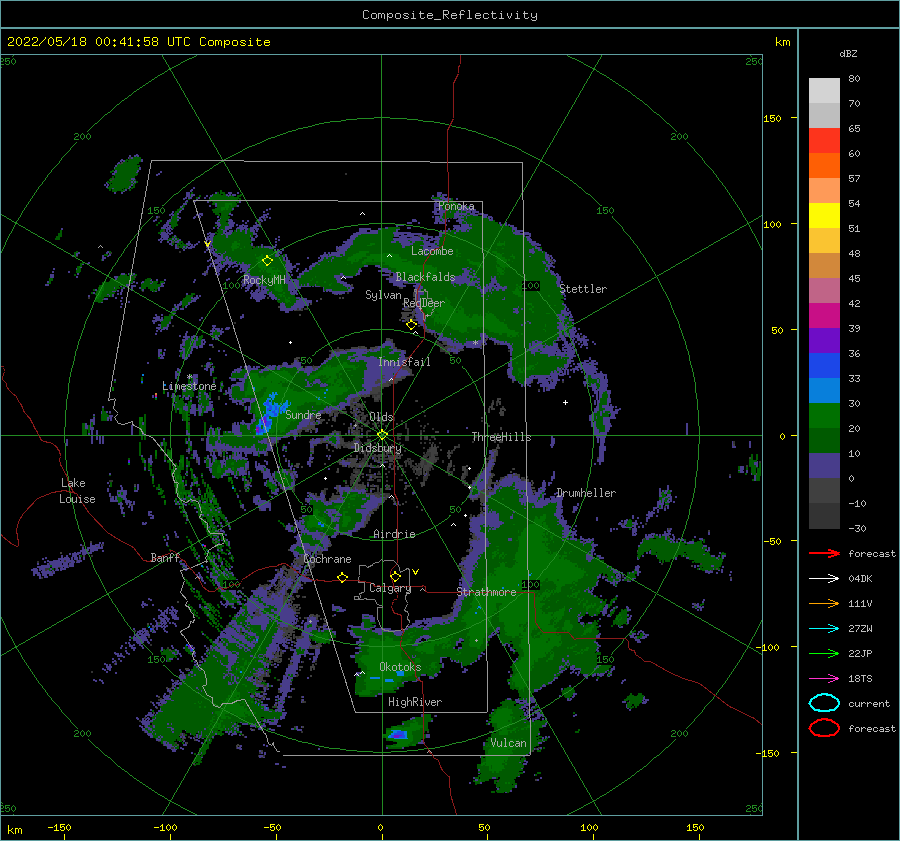Click the Stettler label
Viewport: 900px width, 841px height.
[x=583, y=289]
